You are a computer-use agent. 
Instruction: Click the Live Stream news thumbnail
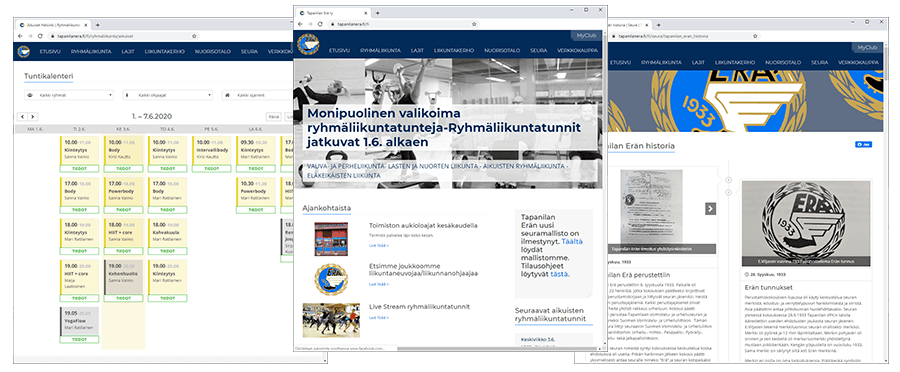tap(331, 320)
